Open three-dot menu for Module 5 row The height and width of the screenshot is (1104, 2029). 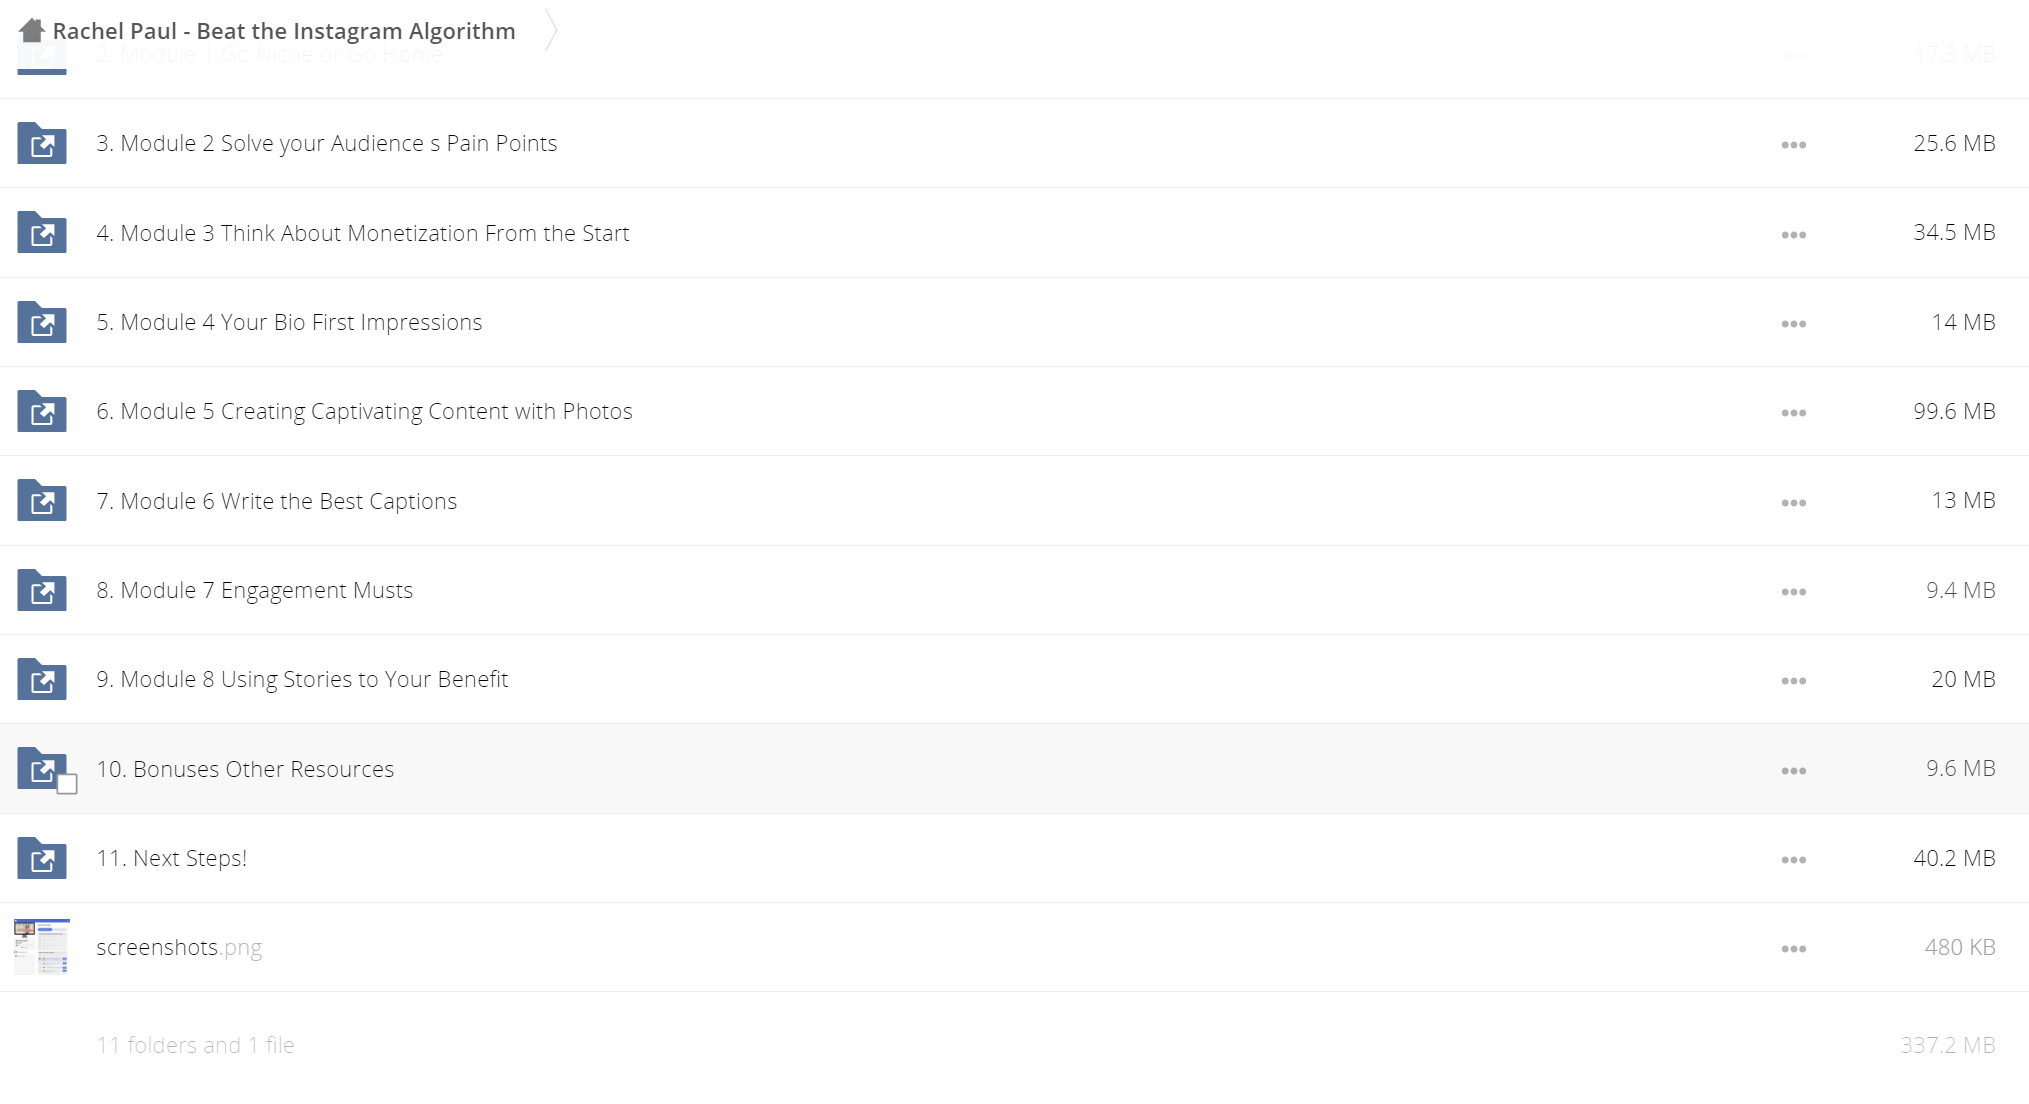click(x=1793, y=413)
